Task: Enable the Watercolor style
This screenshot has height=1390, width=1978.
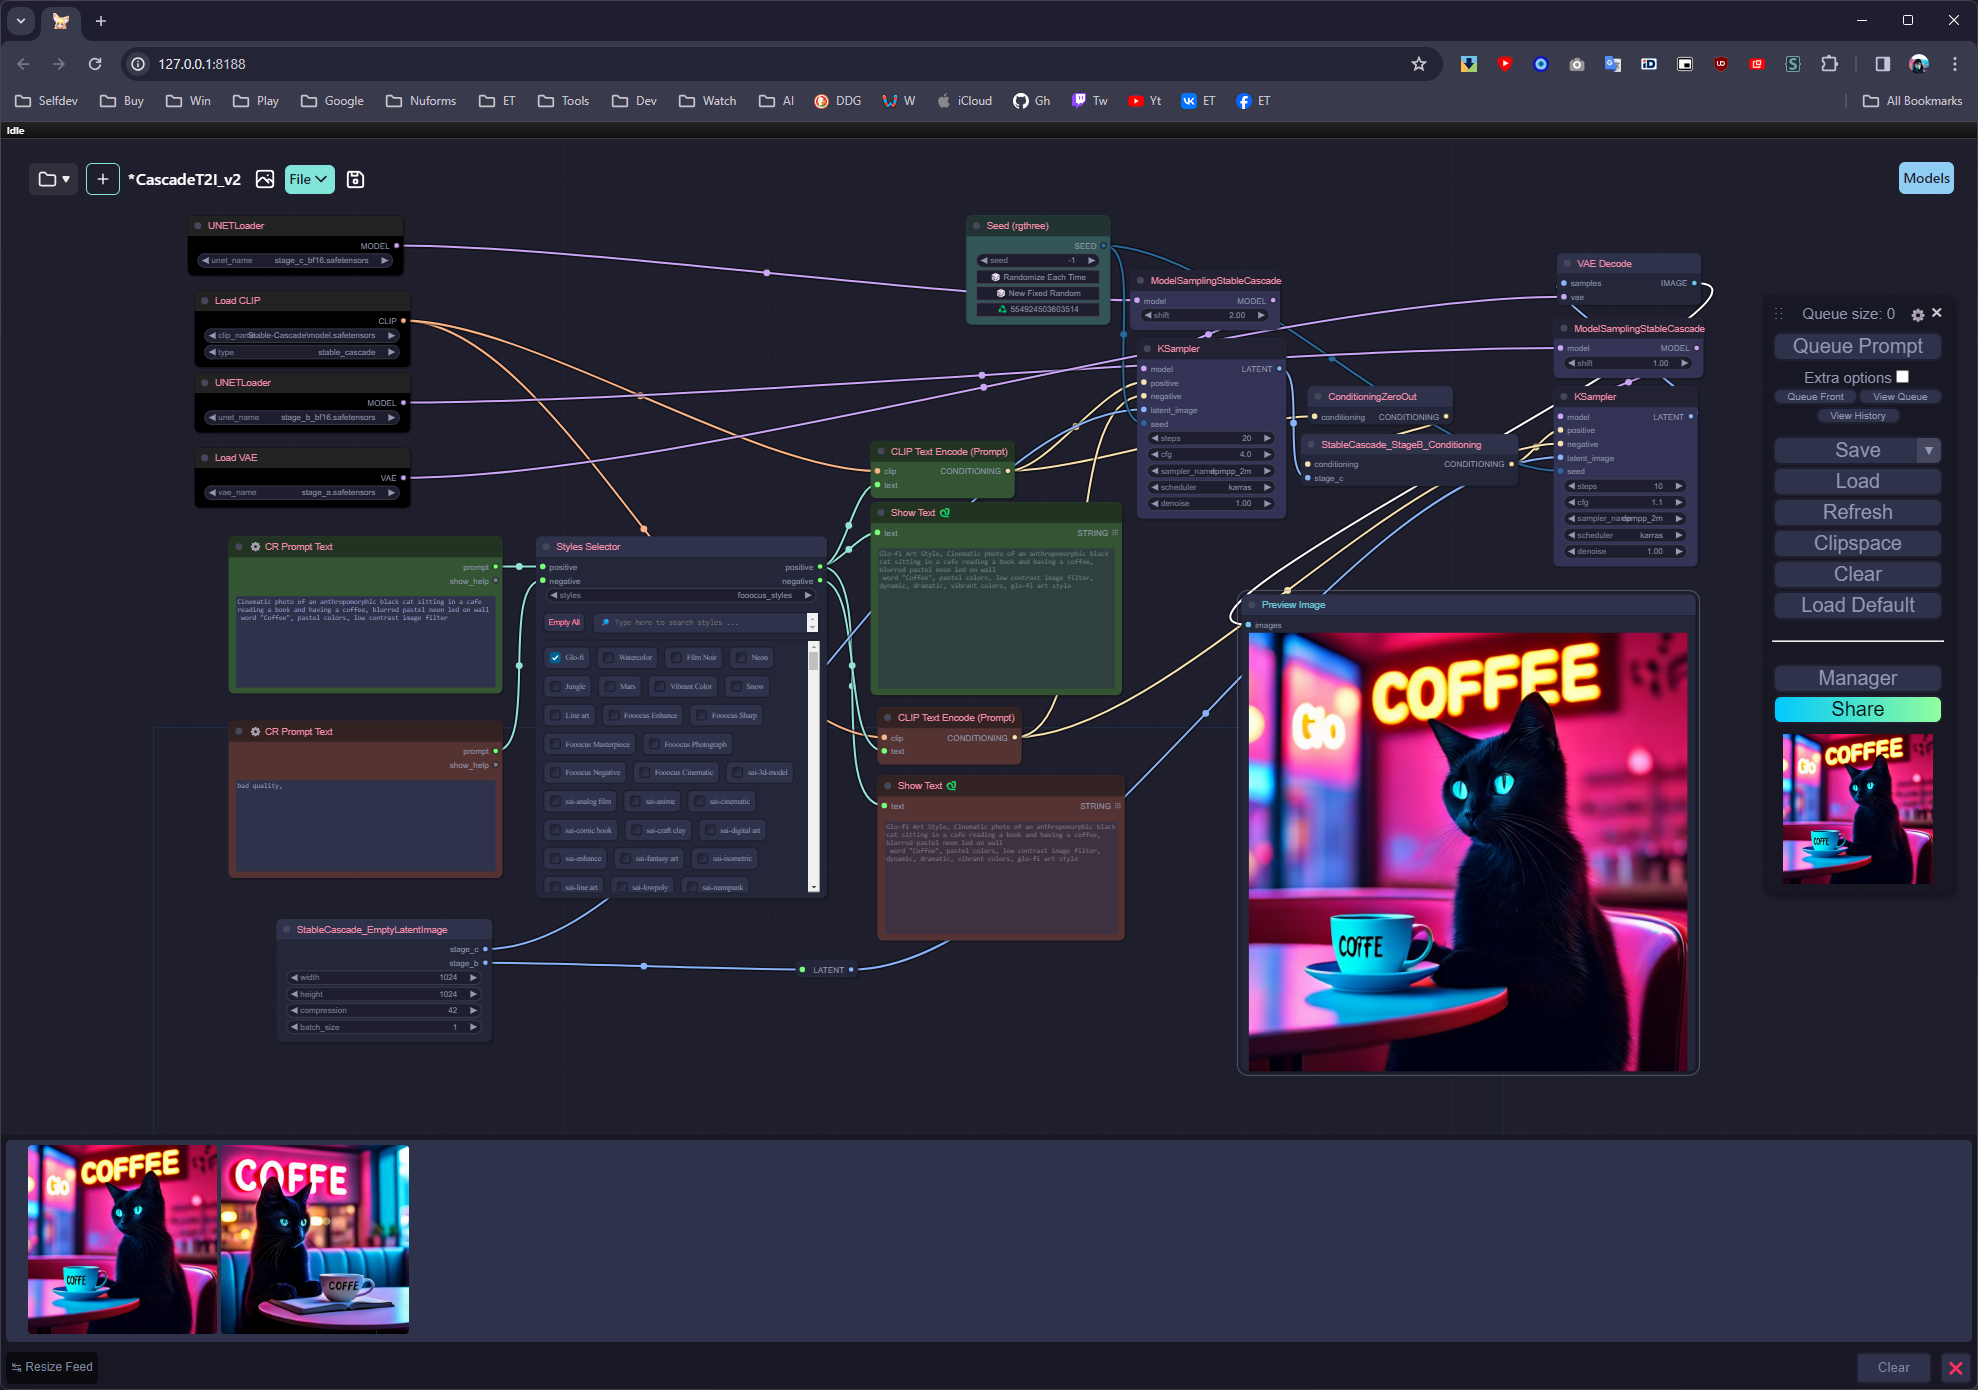Action: [x=609, y=658]
